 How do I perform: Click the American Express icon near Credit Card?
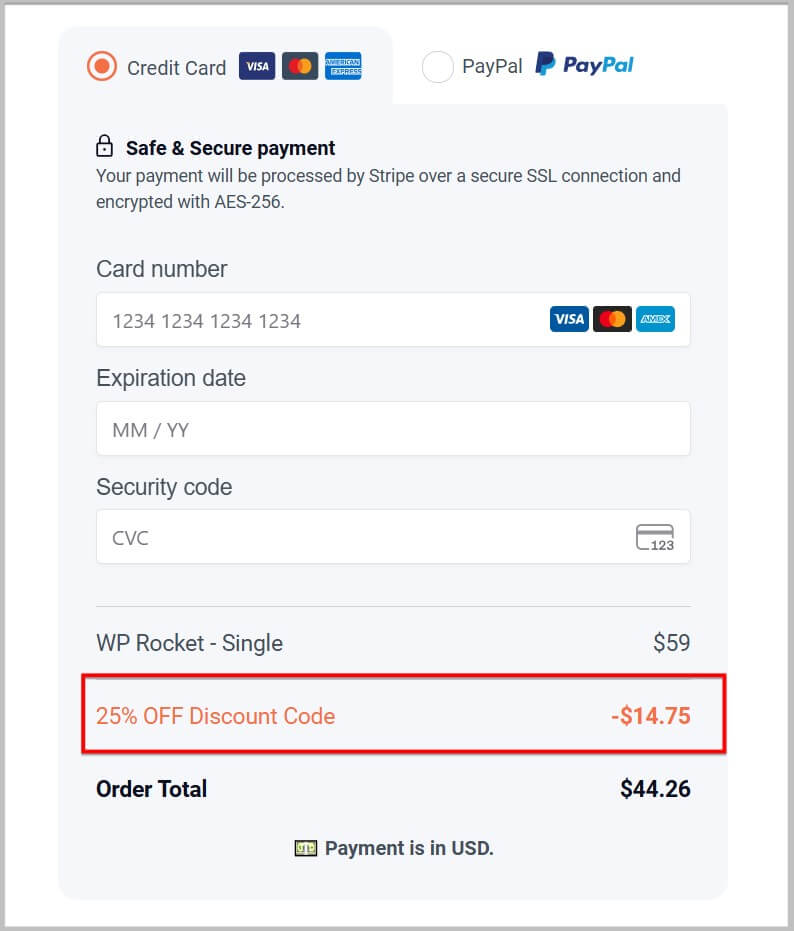tap(344, 66)
